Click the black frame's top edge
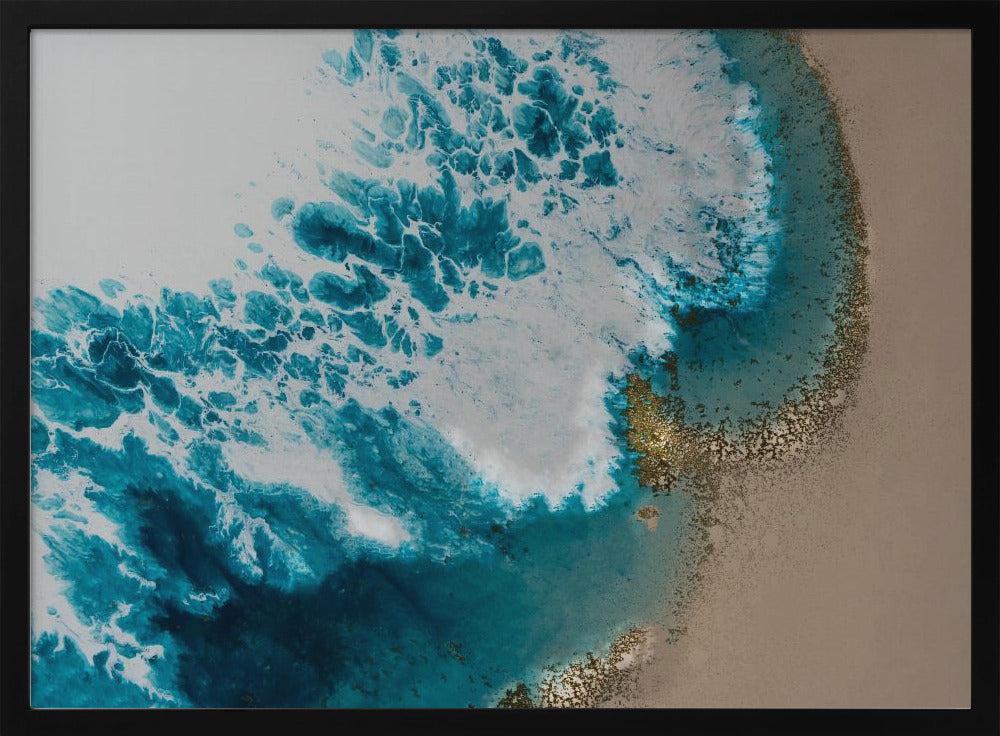 pos(500,12)
